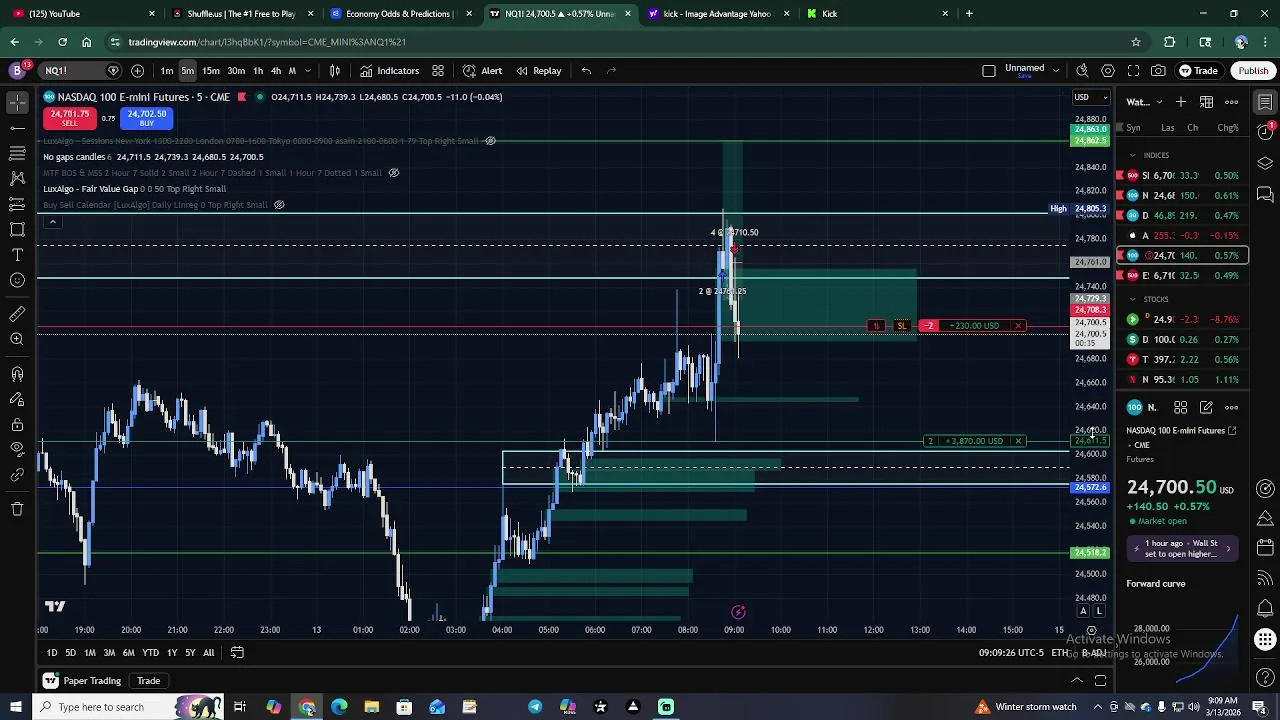Click the compare or add symbol plus

(138, 71)
